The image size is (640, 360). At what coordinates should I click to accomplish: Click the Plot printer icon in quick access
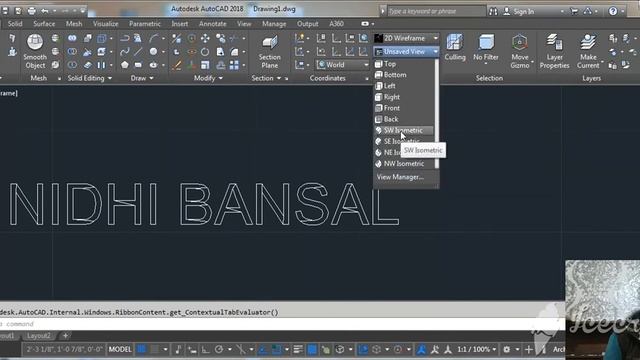tap(31, 11)
